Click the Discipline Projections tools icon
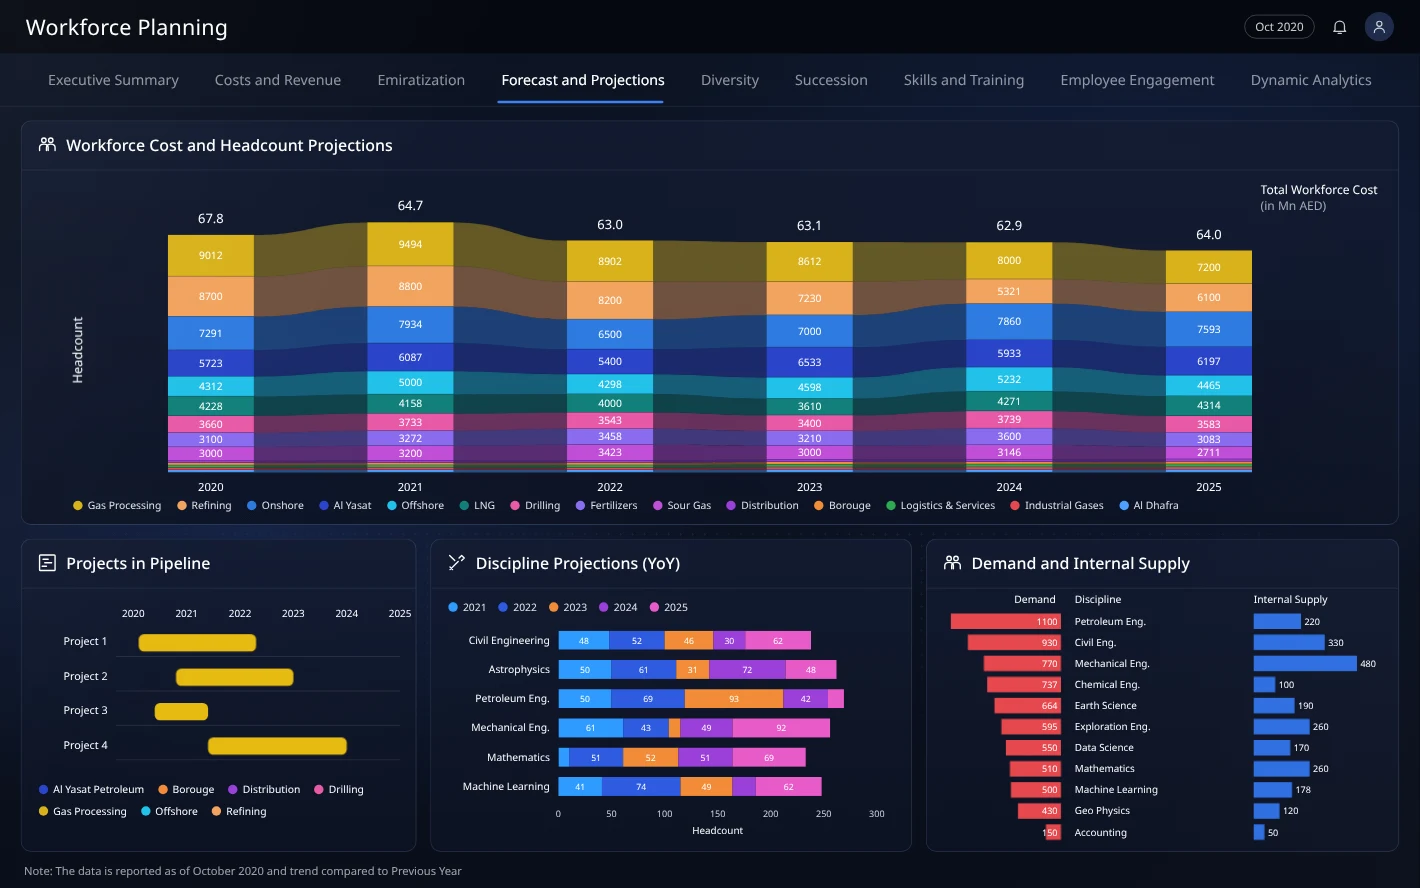Screen dimensions: 1420x888 (x=457, y=562)
